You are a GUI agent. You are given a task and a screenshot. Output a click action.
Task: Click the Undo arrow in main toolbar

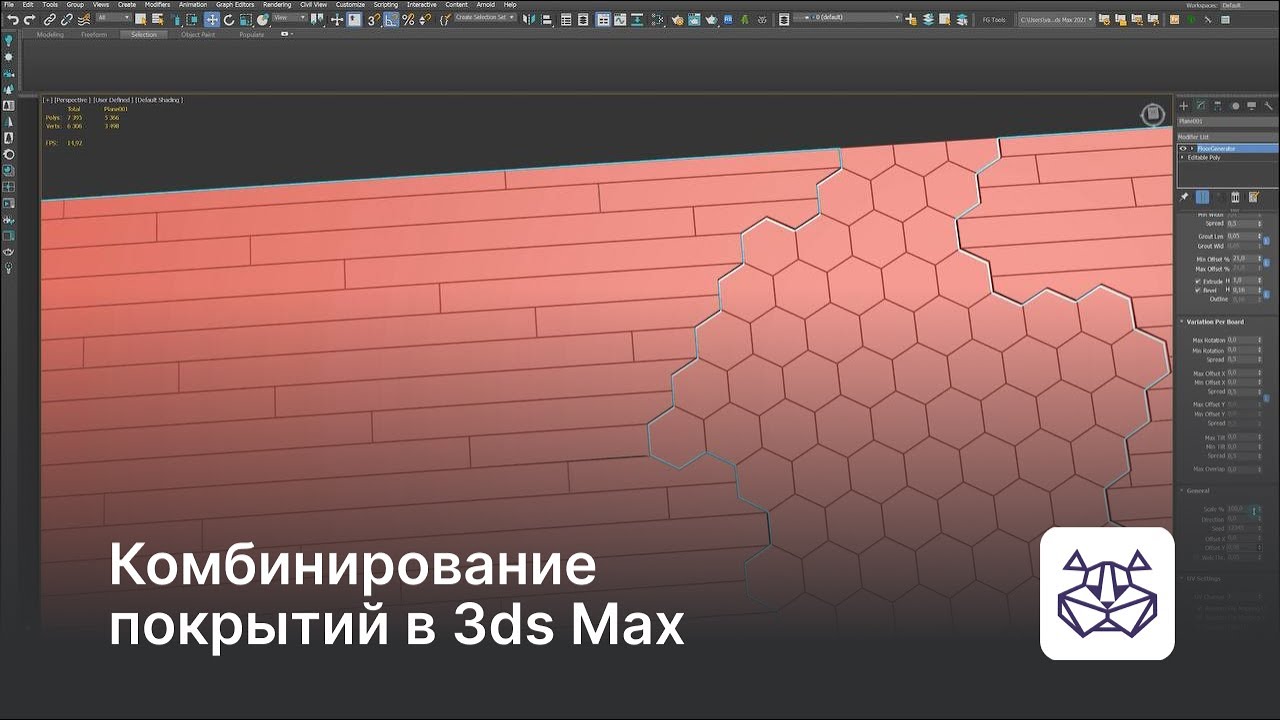tap(13, 20)
